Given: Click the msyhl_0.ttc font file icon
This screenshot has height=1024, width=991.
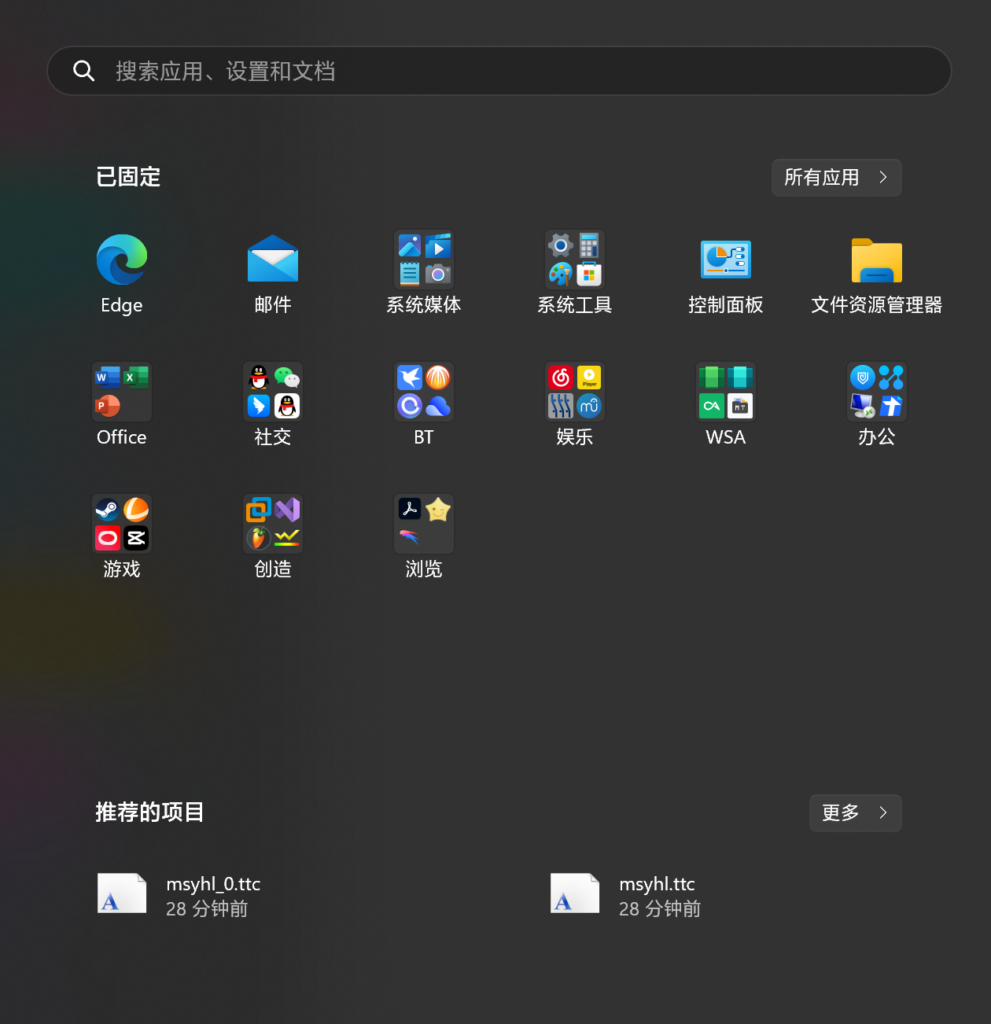Looking at the screenshot, I should pos(122,893).
